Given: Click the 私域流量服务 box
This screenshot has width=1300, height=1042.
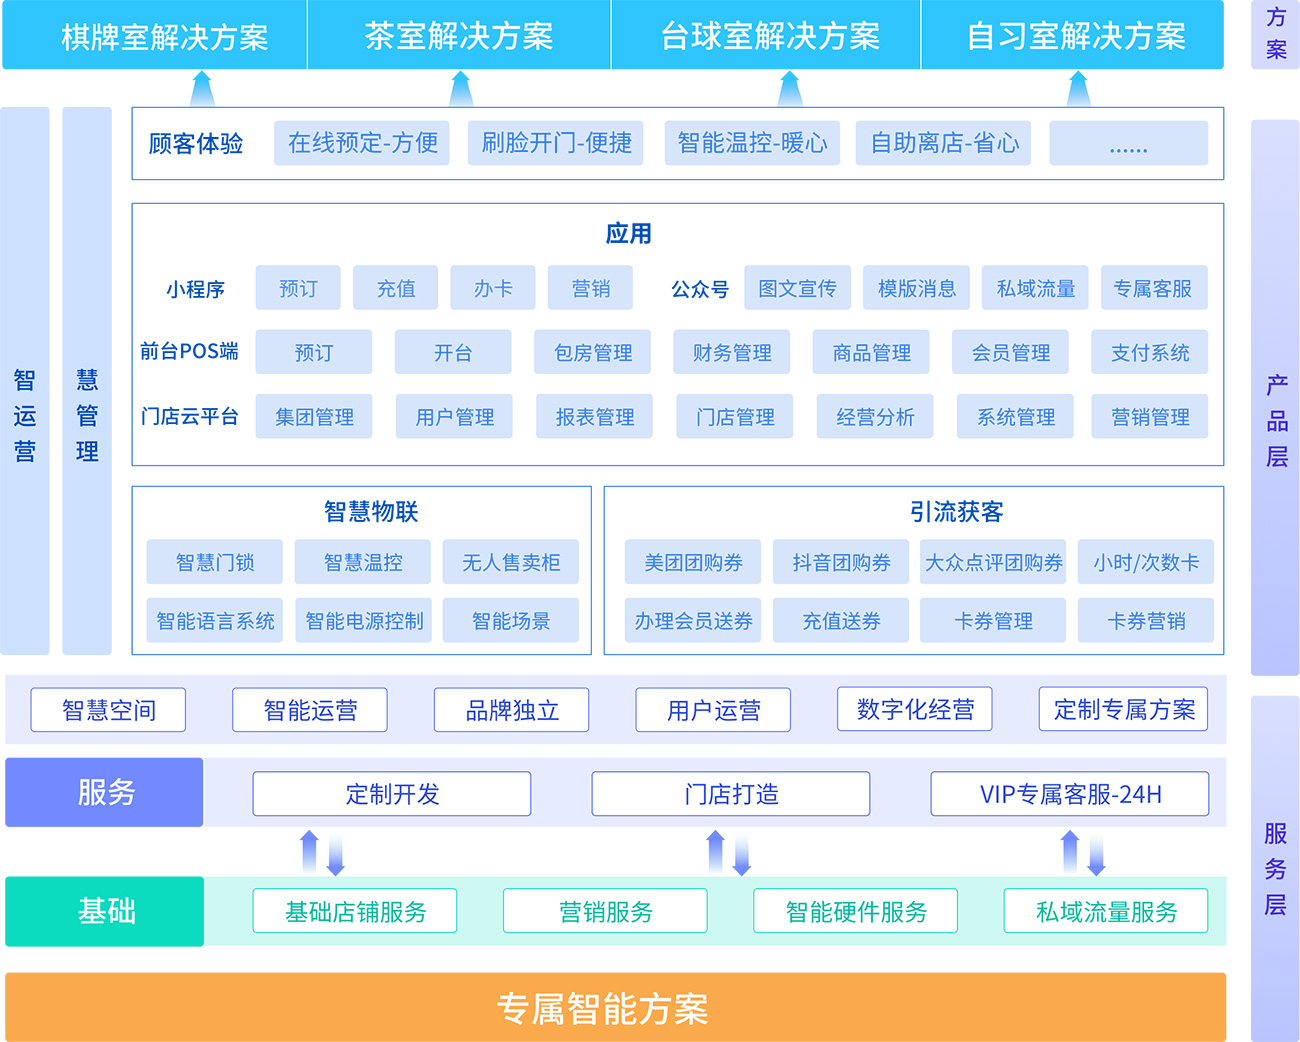Looking at the screenshot, I should 1106,911.
